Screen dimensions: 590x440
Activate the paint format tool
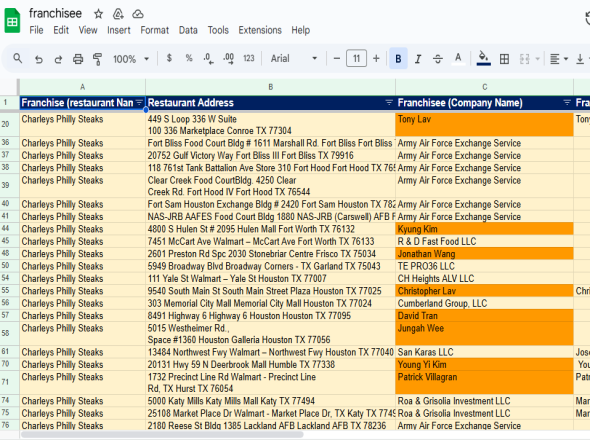pyautogui.click(x=97, y=59)
